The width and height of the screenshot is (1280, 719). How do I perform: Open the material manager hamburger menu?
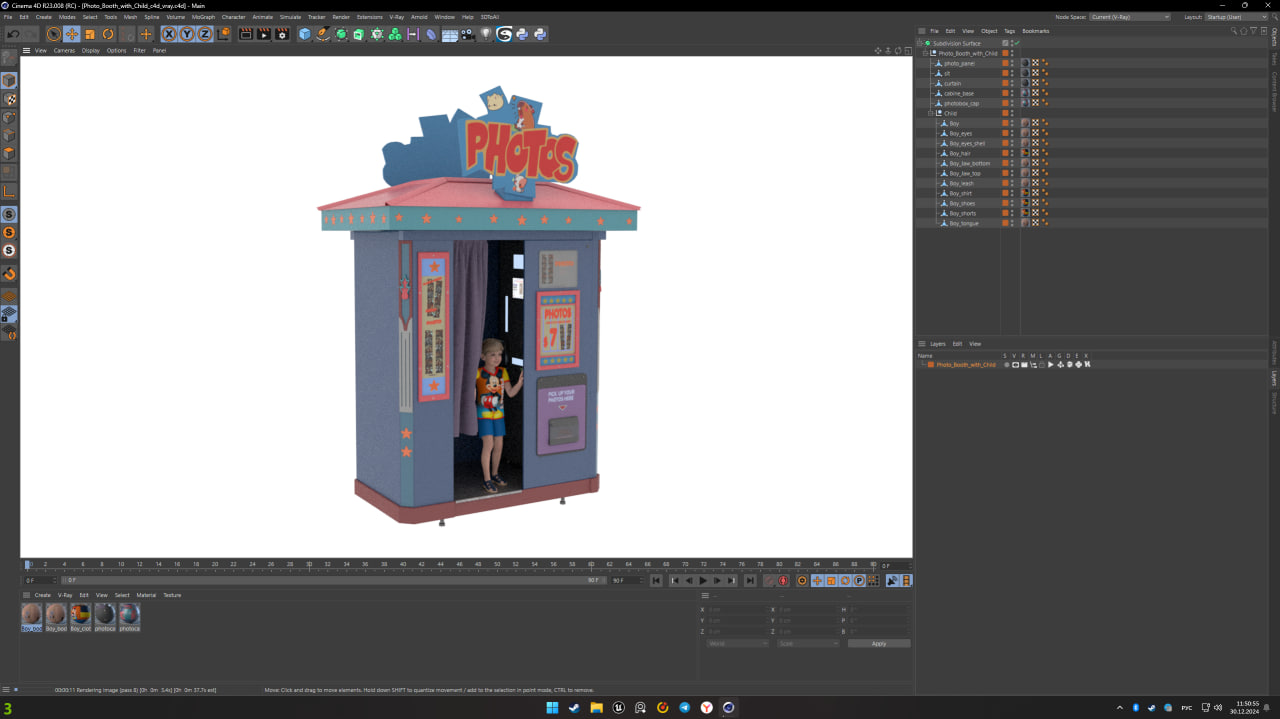click(x=26, y=595)
